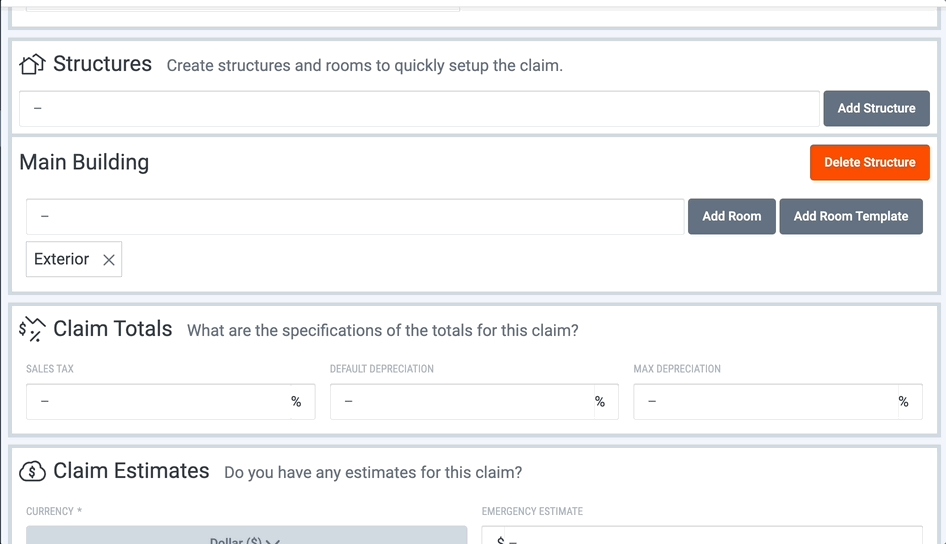Focus the room name input field

pos(355,217)
